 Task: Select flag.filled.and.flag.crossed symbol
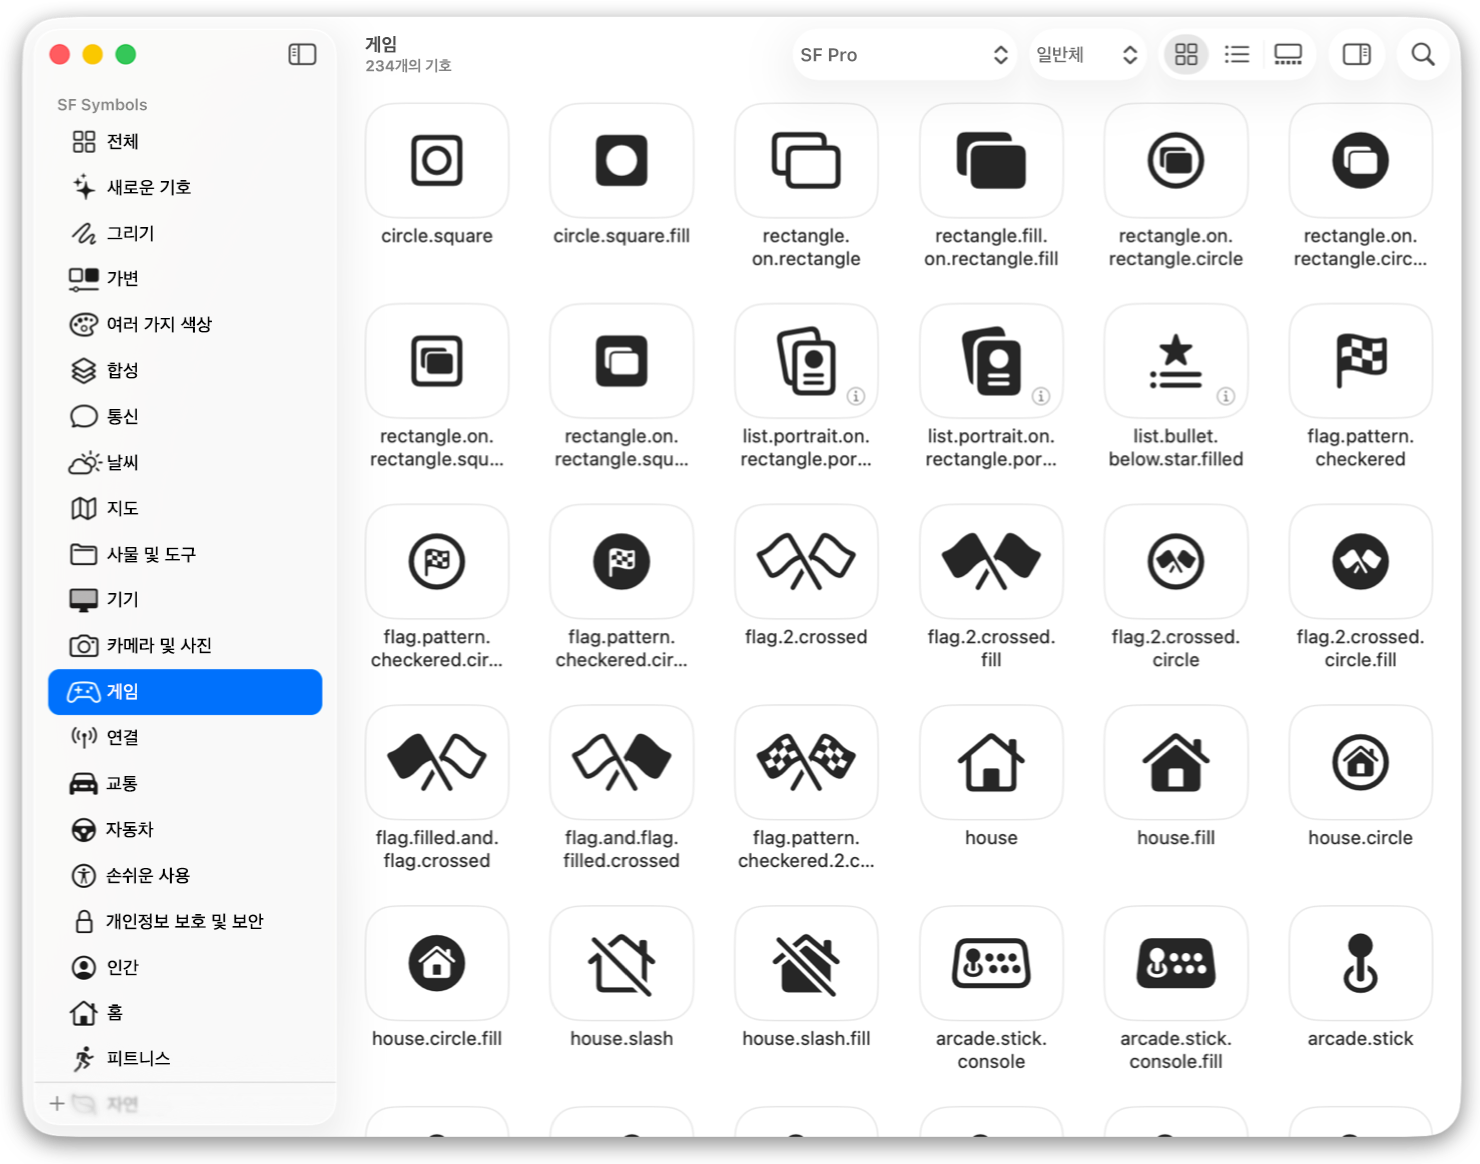(437, 763)
